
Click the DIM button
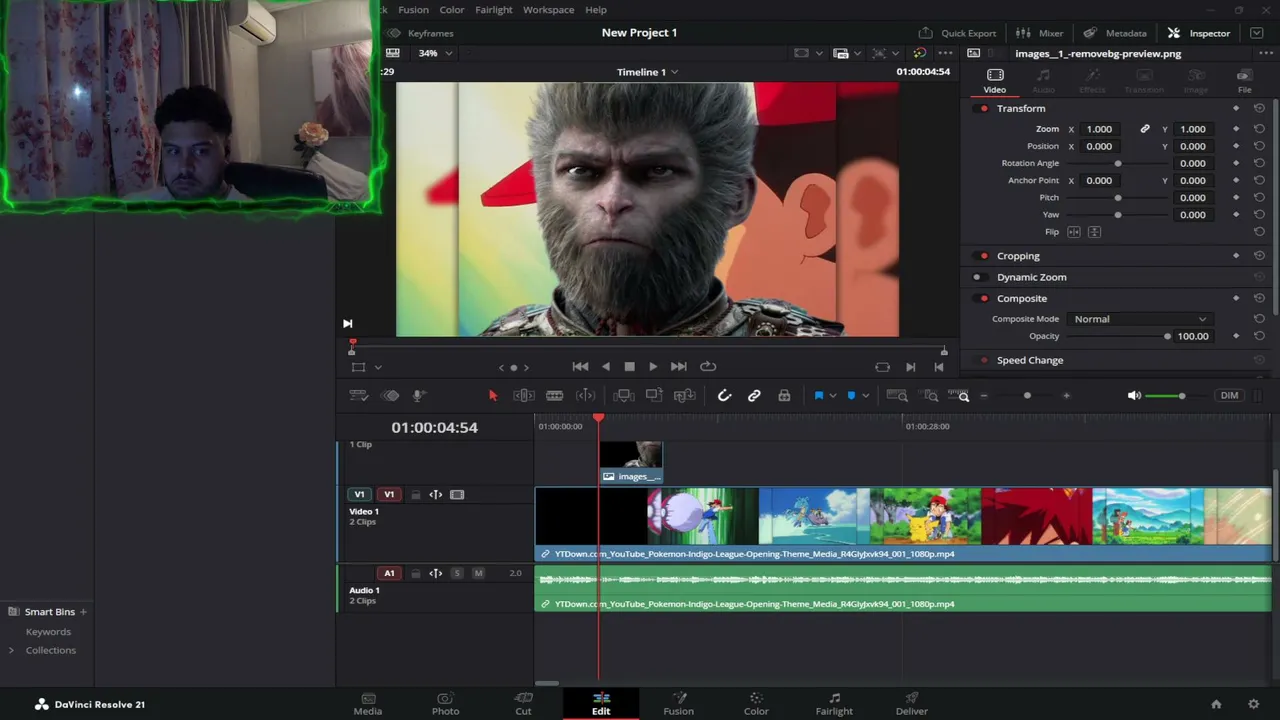pos(1229,396)
